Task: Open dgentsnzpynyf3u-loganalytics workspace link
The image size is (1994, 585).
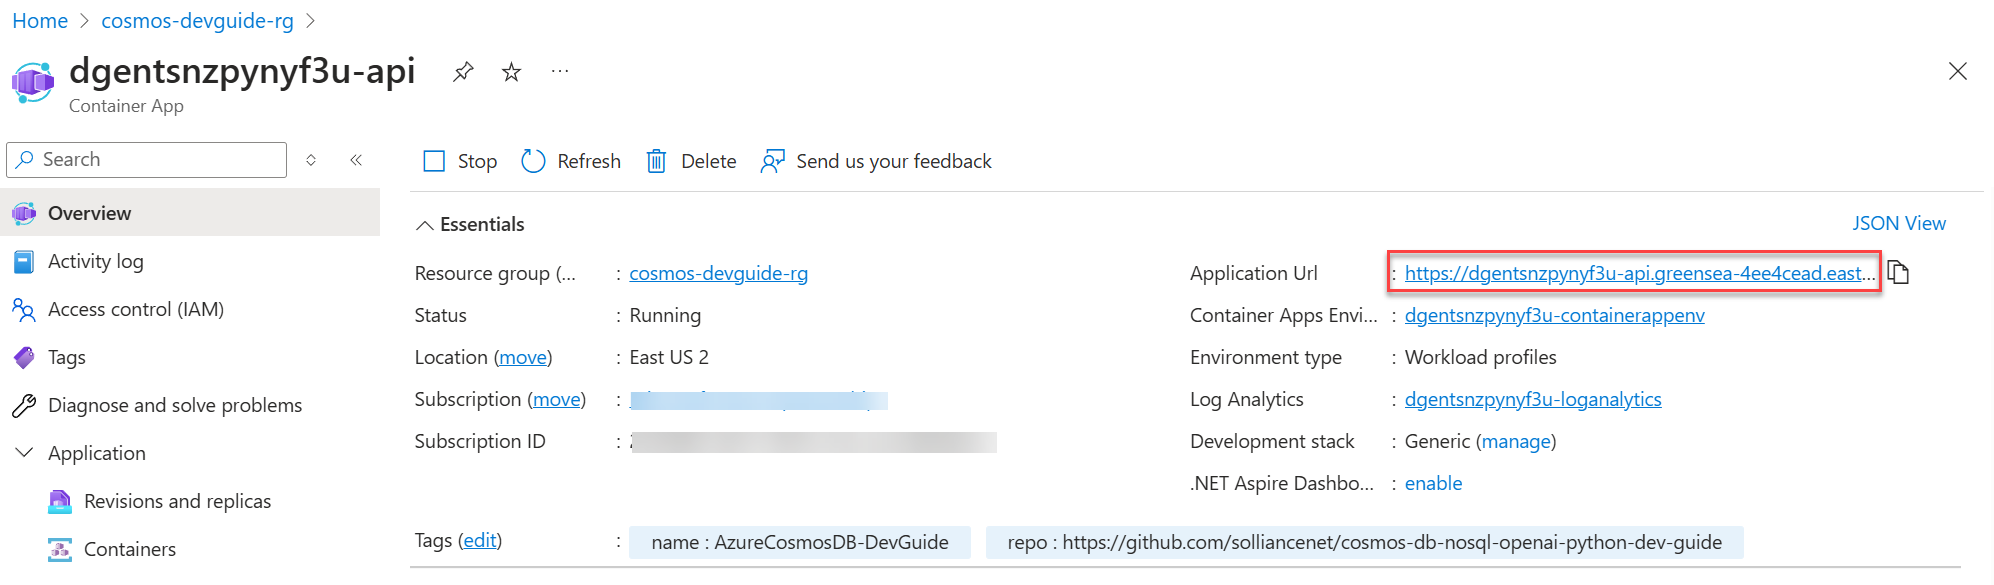Action: coord(1532,399)
